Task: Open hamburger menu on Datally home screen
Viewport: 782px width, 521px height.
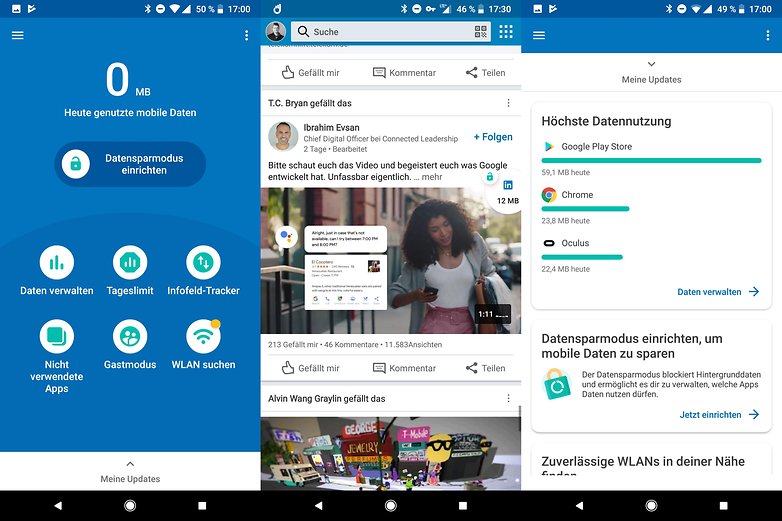Action: tap(18, 35)
